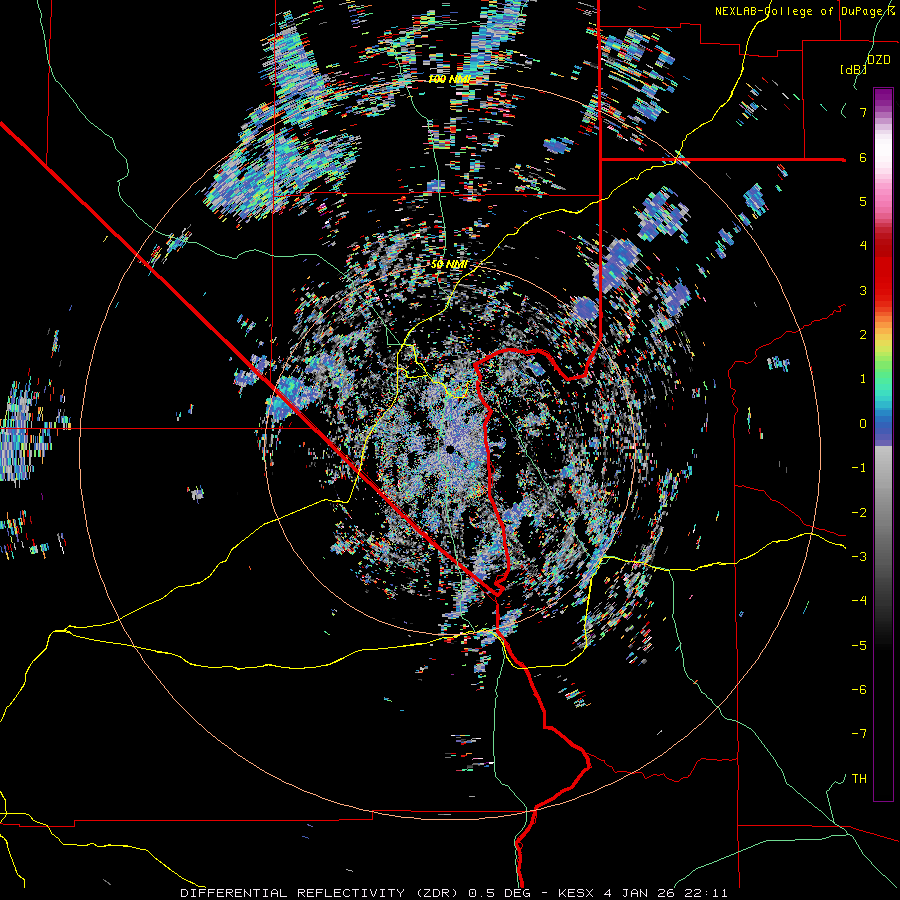
Task: Click the red band of the ZDR color bar
Action: [883, 270]
